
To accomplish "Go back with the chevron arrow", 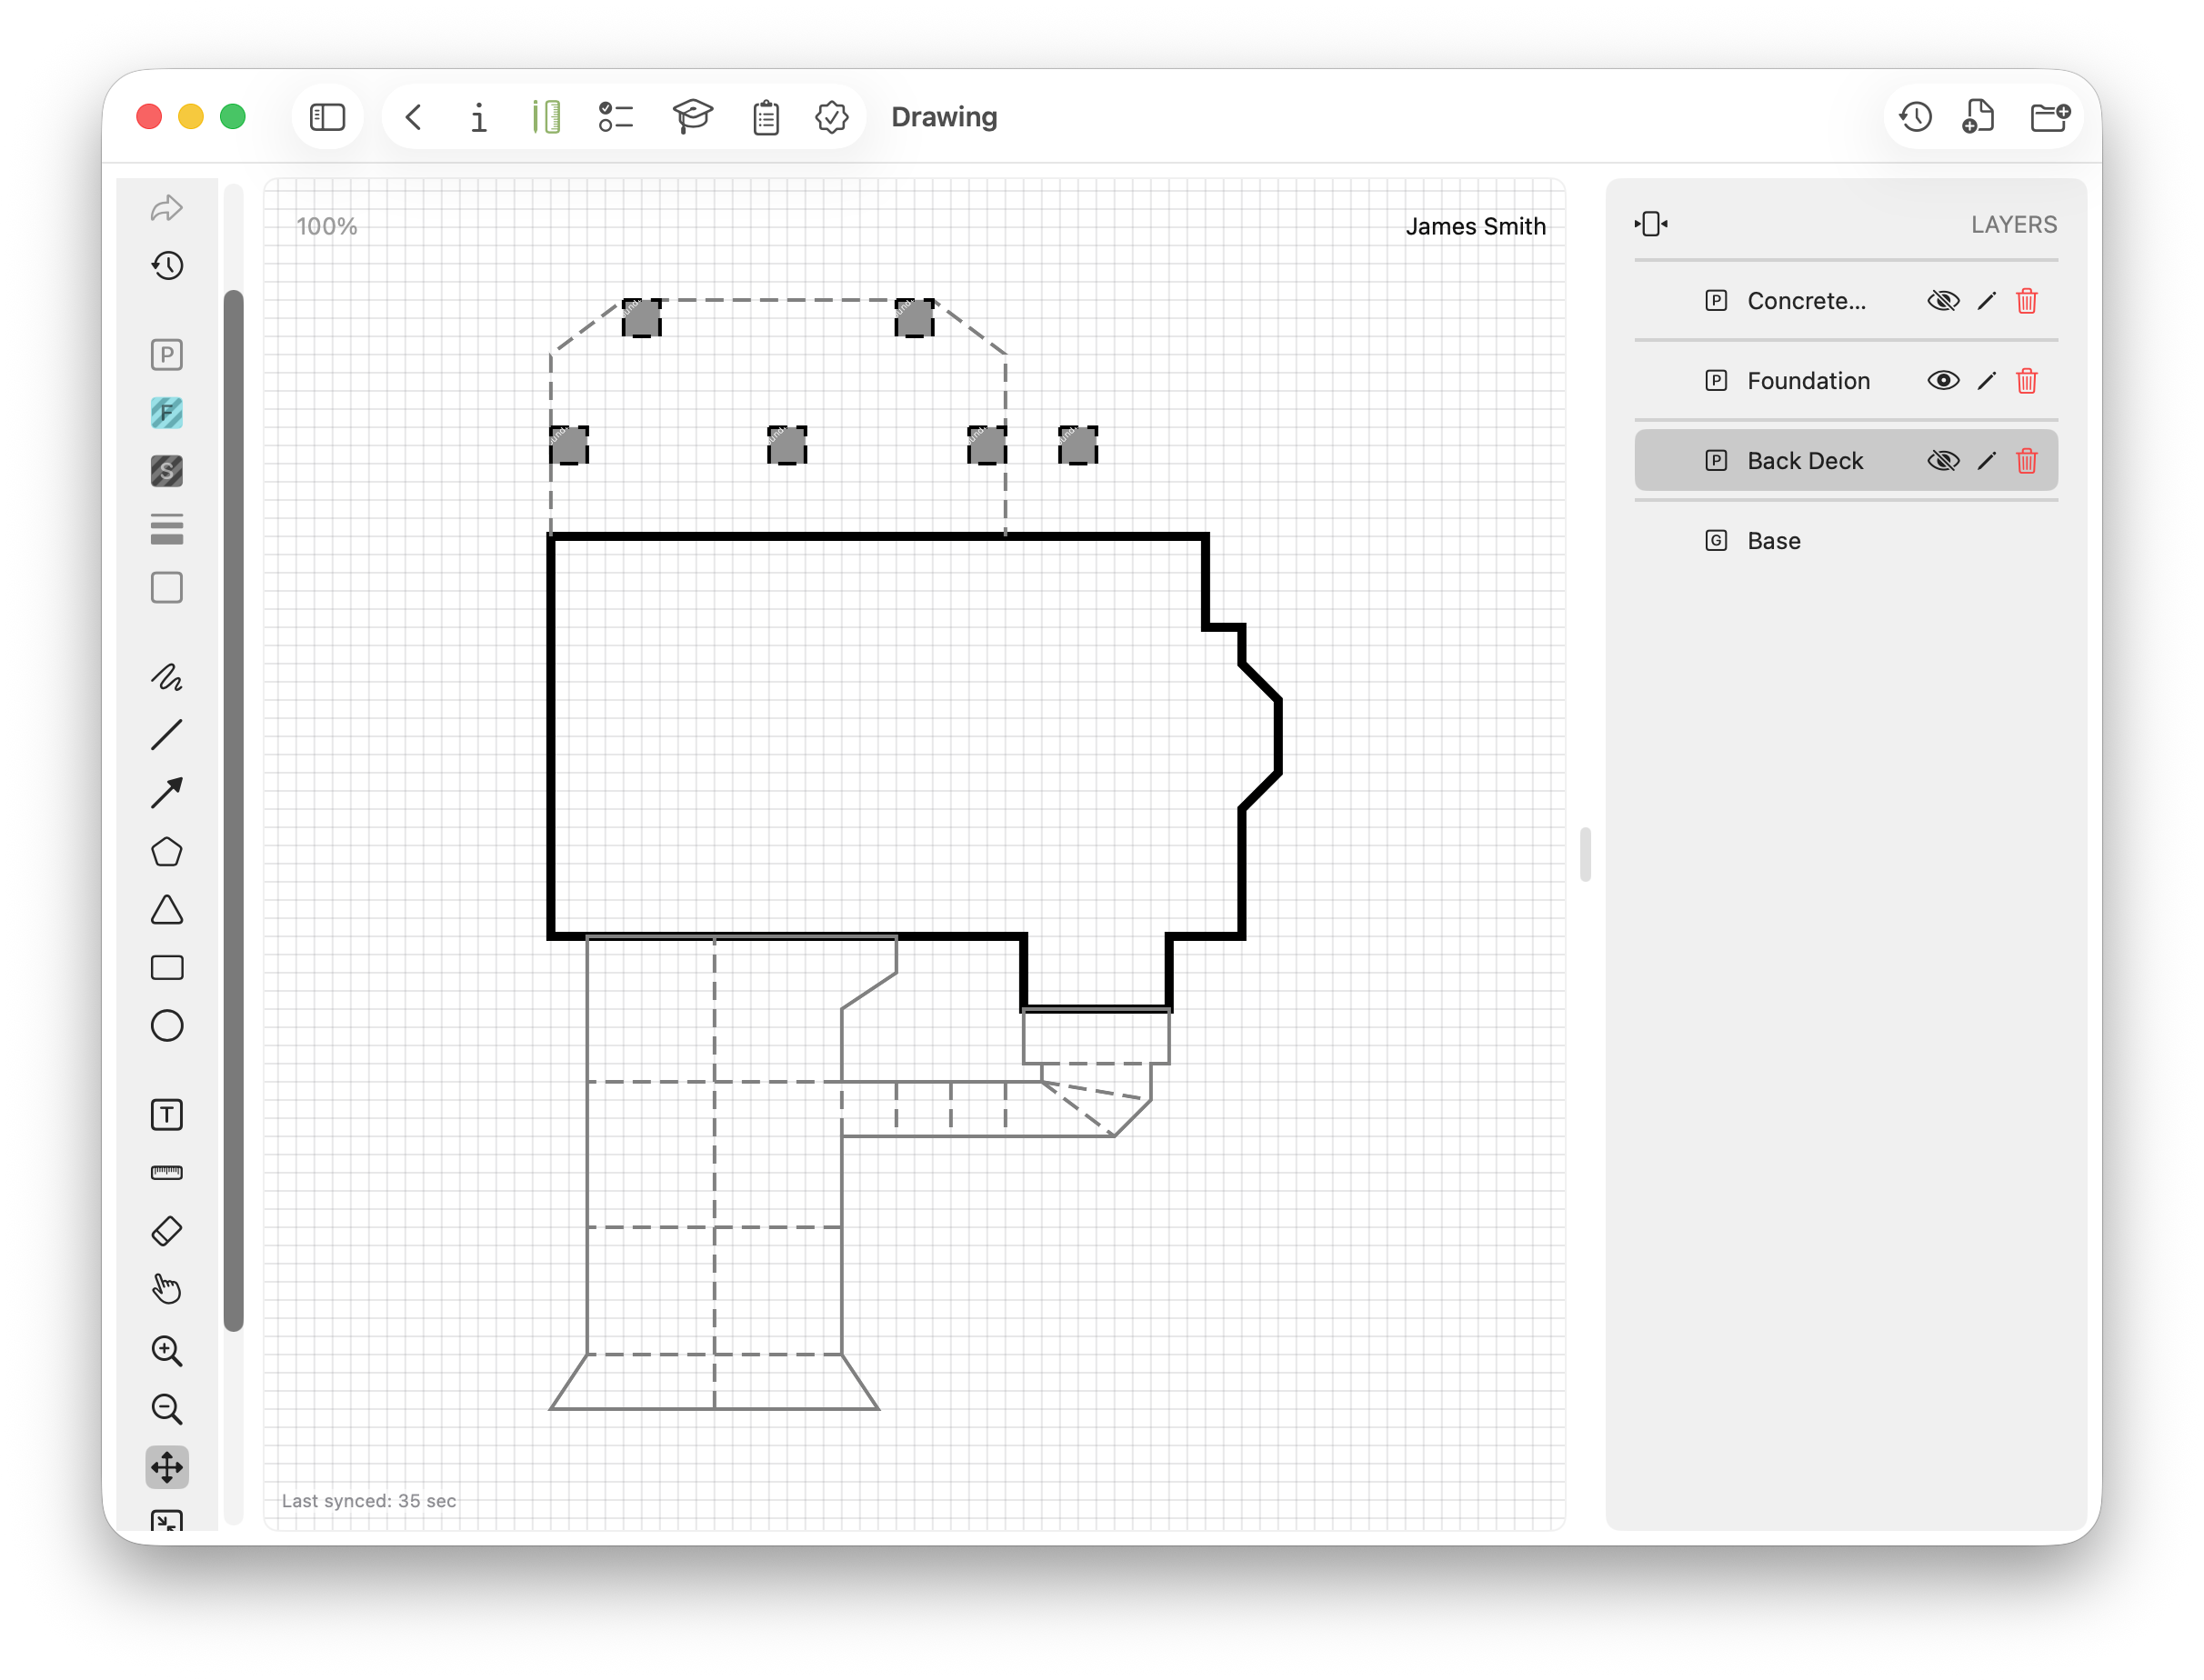I will (x=414, y=117).
